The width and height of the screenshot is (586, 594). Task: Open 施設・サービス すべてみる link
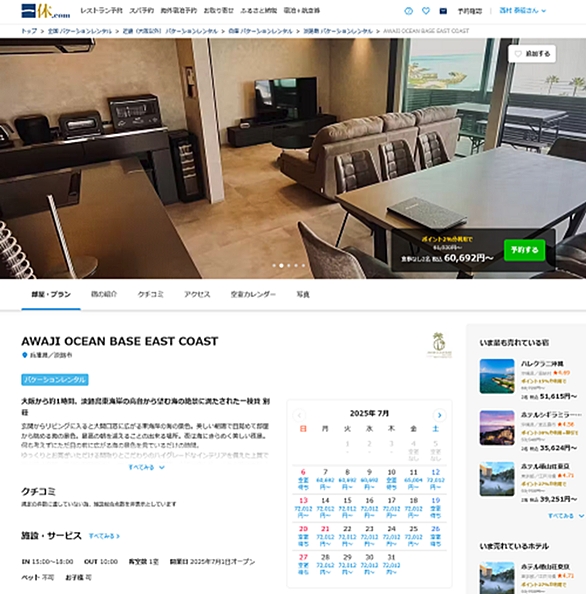[x=104, y=536]
